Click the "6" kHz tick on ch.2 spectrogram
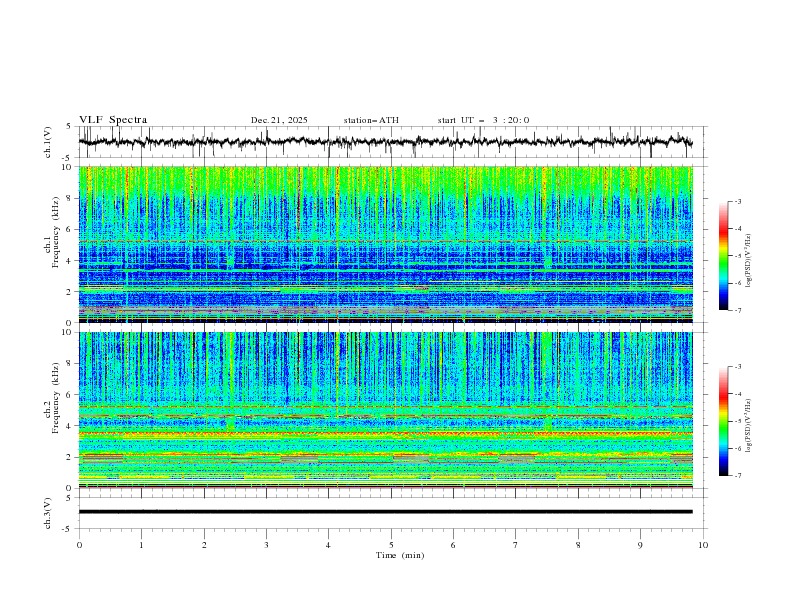Viewport: 792px width, 612px height. tap(69, 395)
